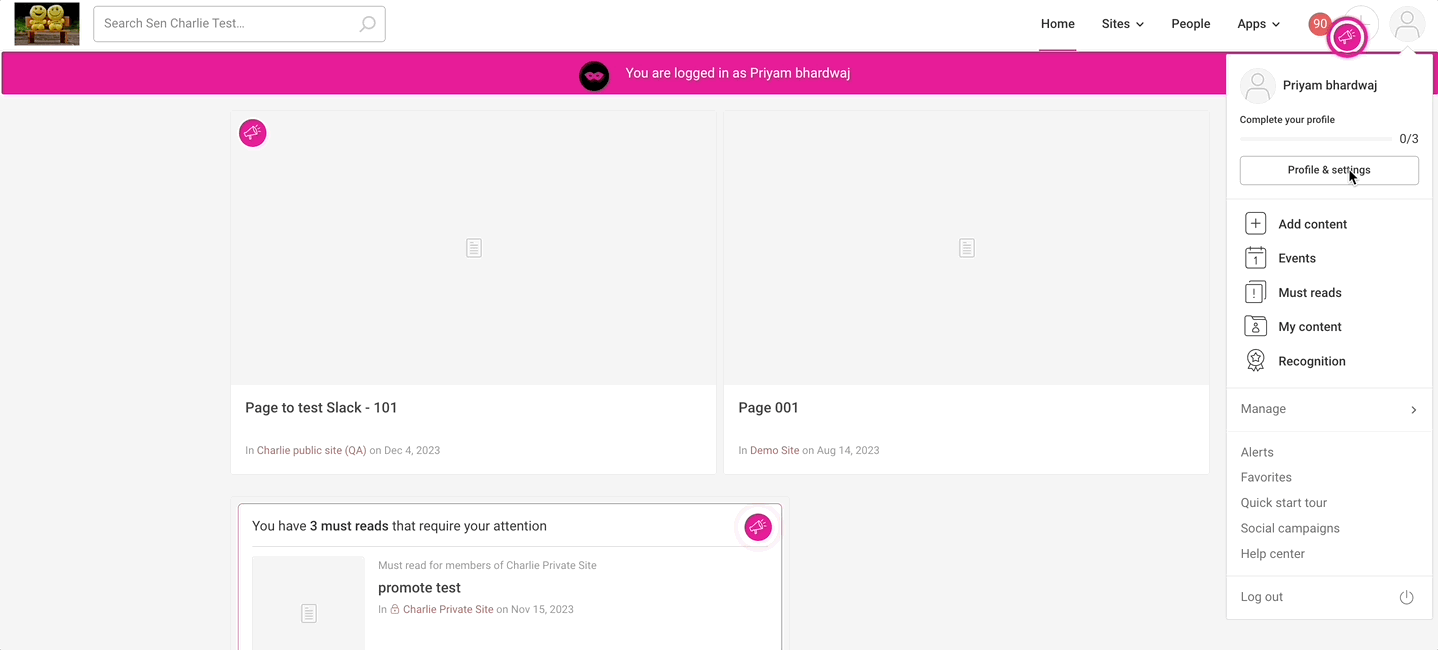Click the lock icon beside Charlie Private Site
The width and height of the screenshot is (1438, 650).
393,609
